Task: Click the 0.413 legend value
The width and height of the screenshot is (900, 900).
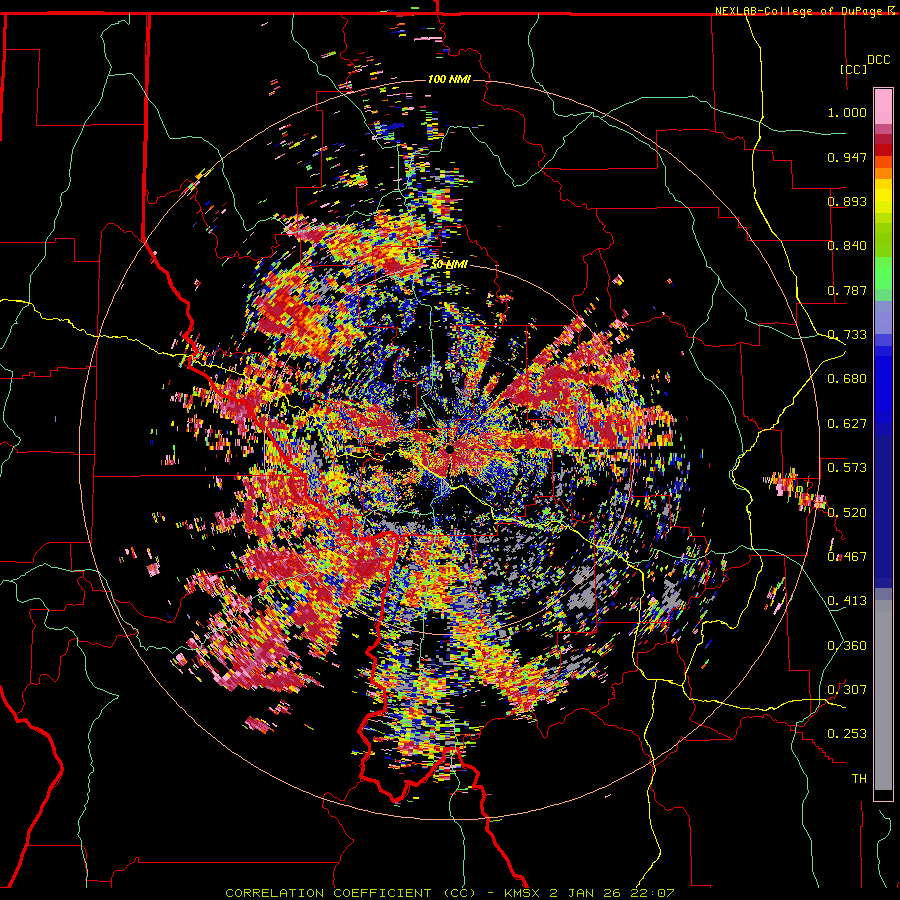Action: 847,601
